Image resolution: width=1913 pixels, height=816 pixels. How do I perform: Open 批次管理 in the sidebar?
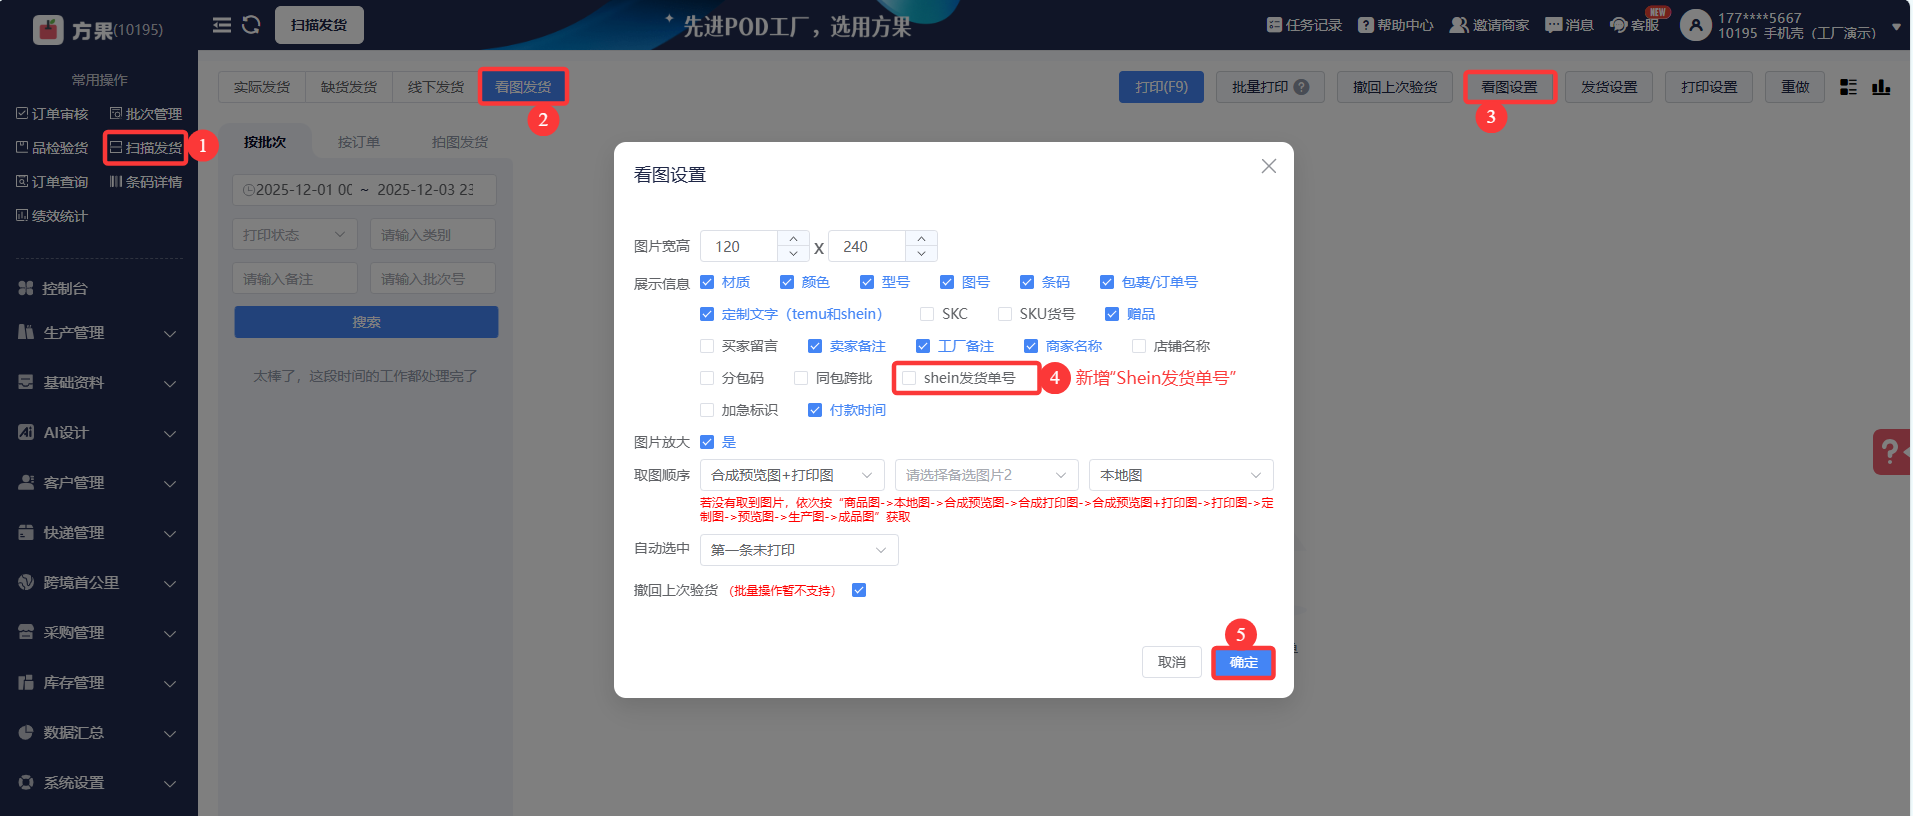[x=146, y=114]
